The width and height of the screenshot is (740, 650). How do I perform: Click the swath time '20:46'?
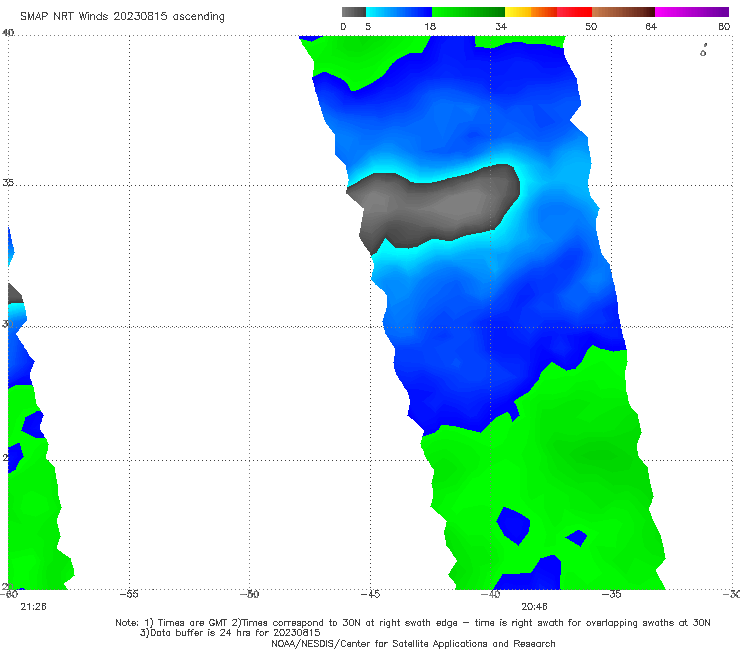pos(534,607)
